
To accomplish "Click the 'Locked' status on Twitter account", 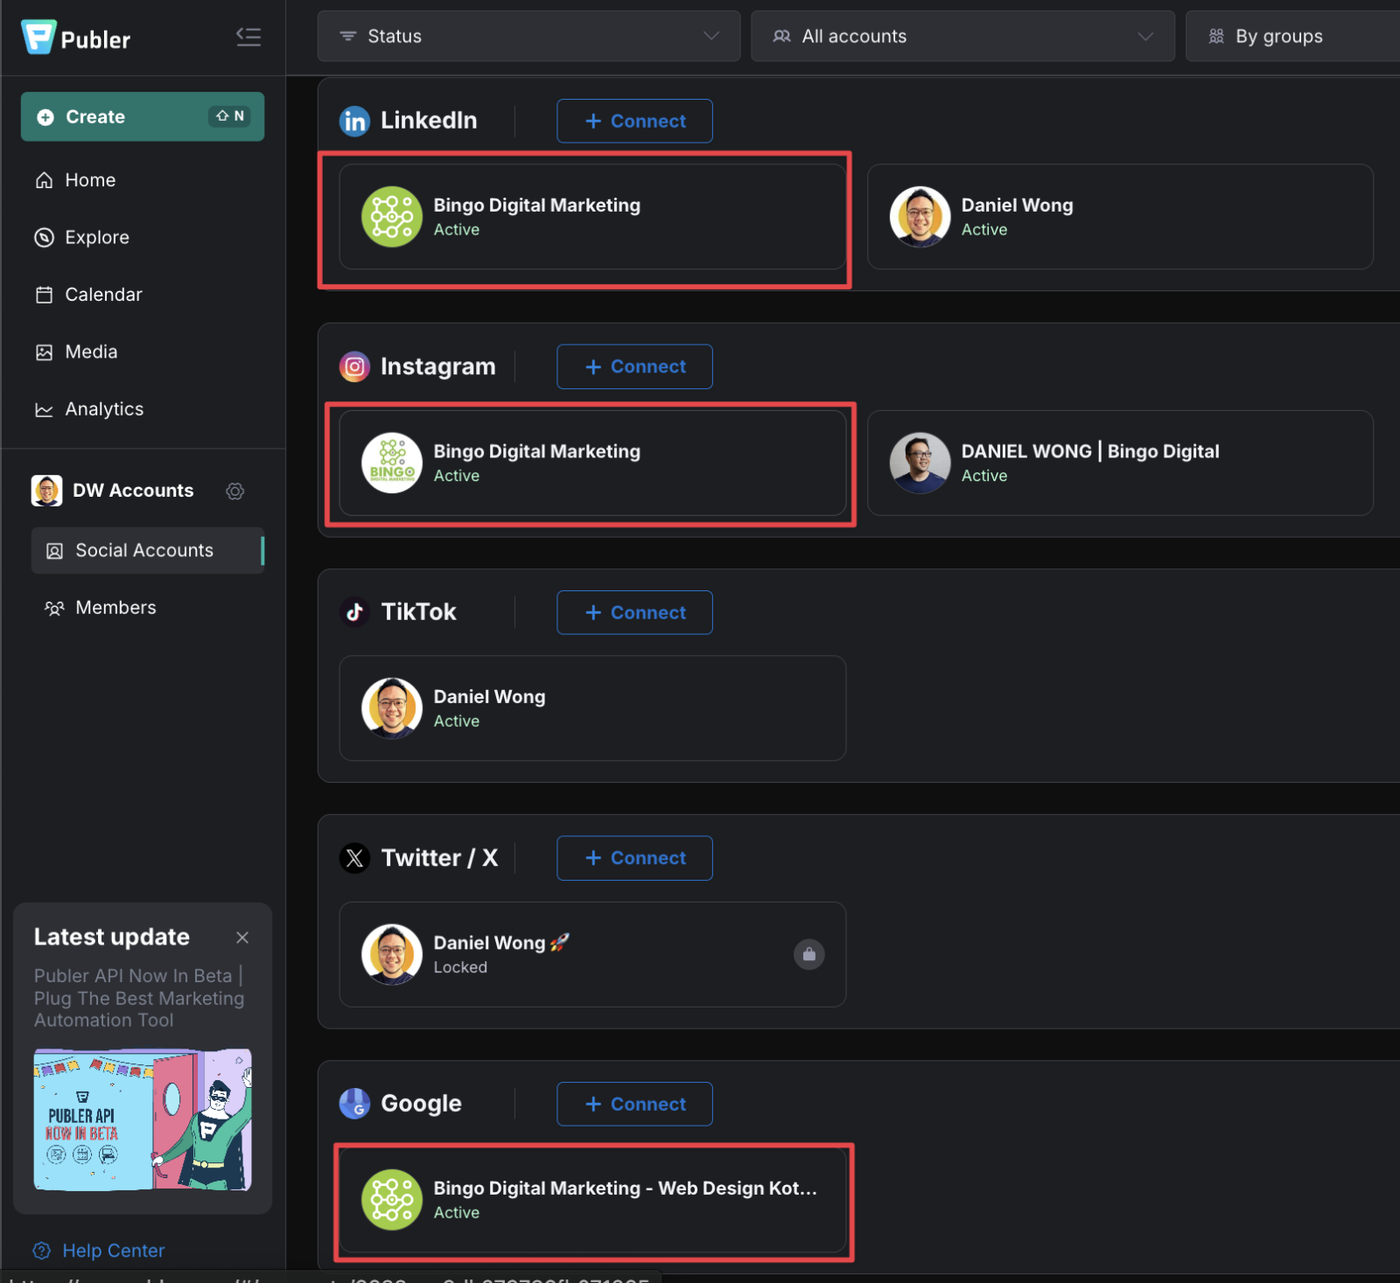I will [460, 968].
